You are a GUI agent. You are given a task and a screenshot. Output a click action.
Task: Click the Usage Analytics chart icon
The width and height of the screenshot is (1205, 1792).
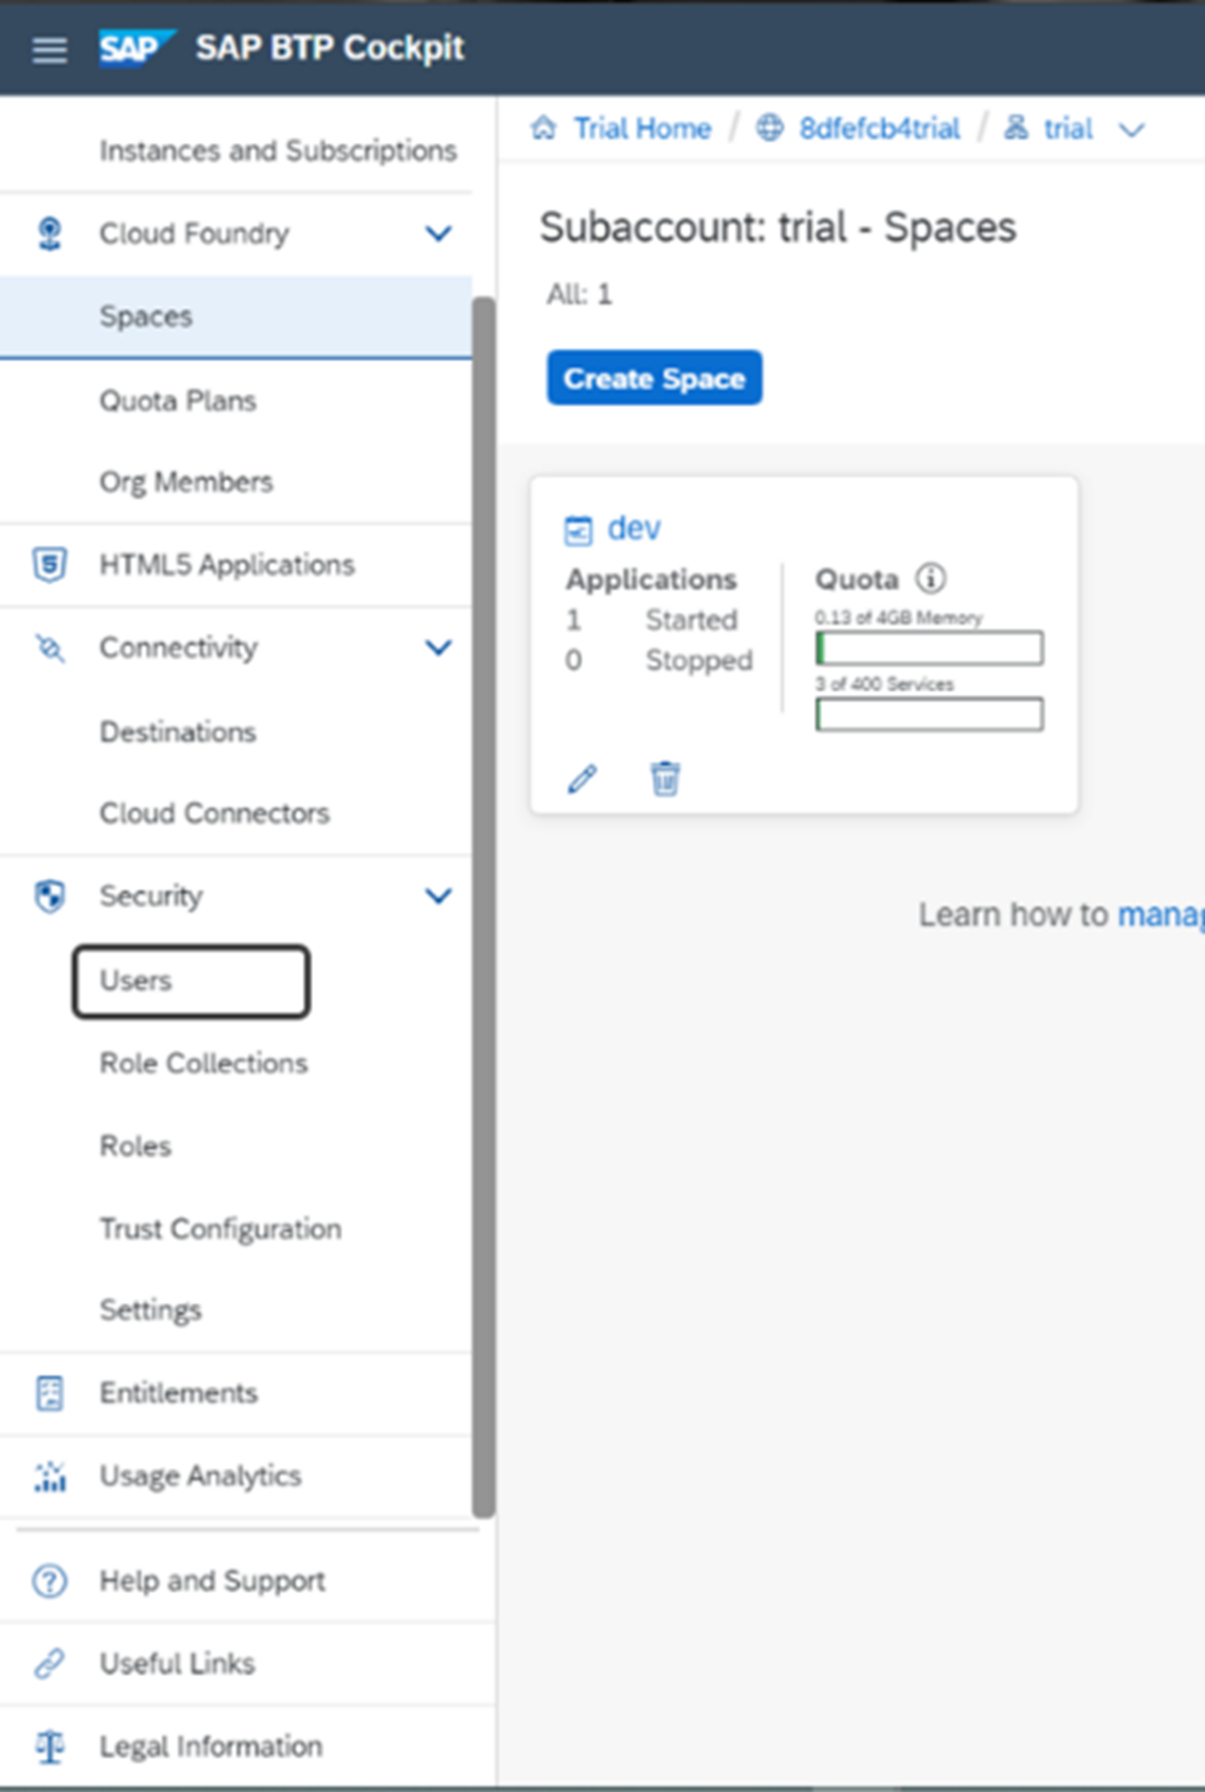49,1476
